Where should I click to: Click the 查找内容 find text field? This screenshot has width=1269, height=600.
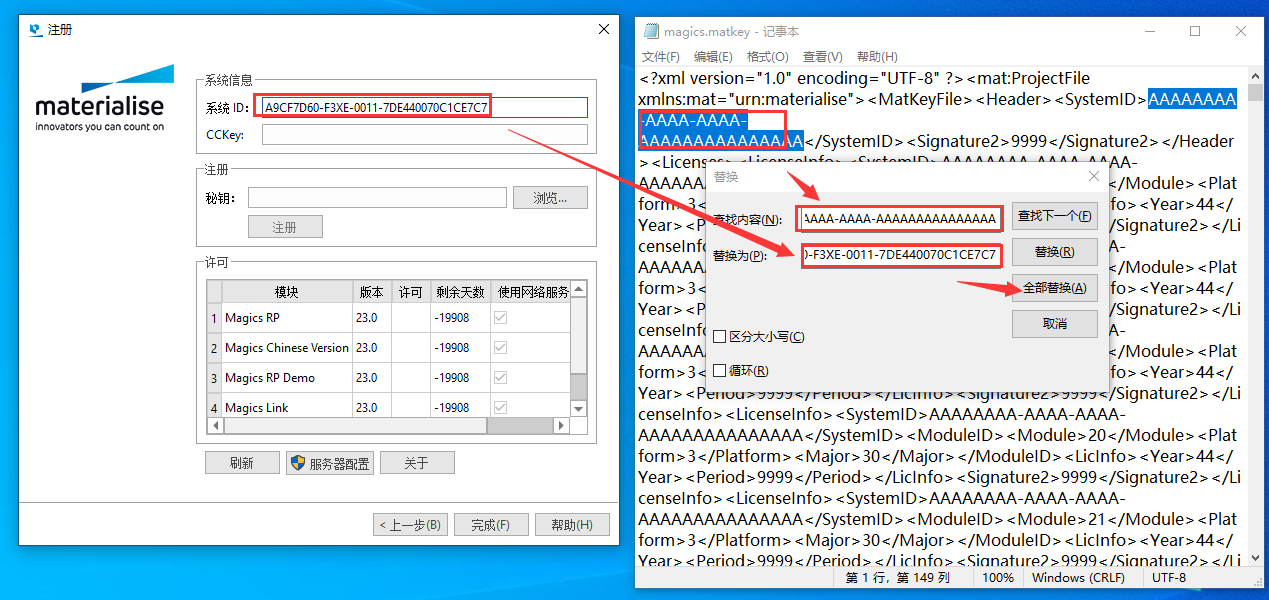coord(900,218)
